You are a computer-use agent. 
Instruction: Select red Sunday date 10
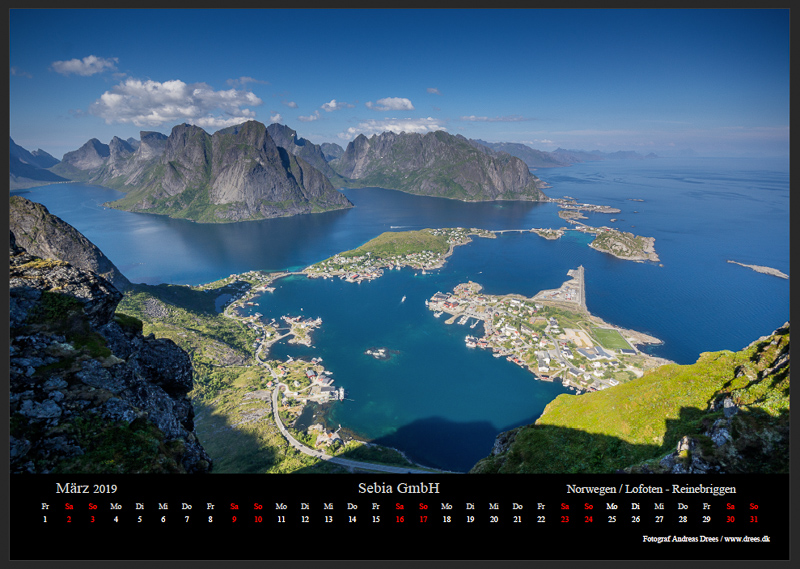click(258, 519)
